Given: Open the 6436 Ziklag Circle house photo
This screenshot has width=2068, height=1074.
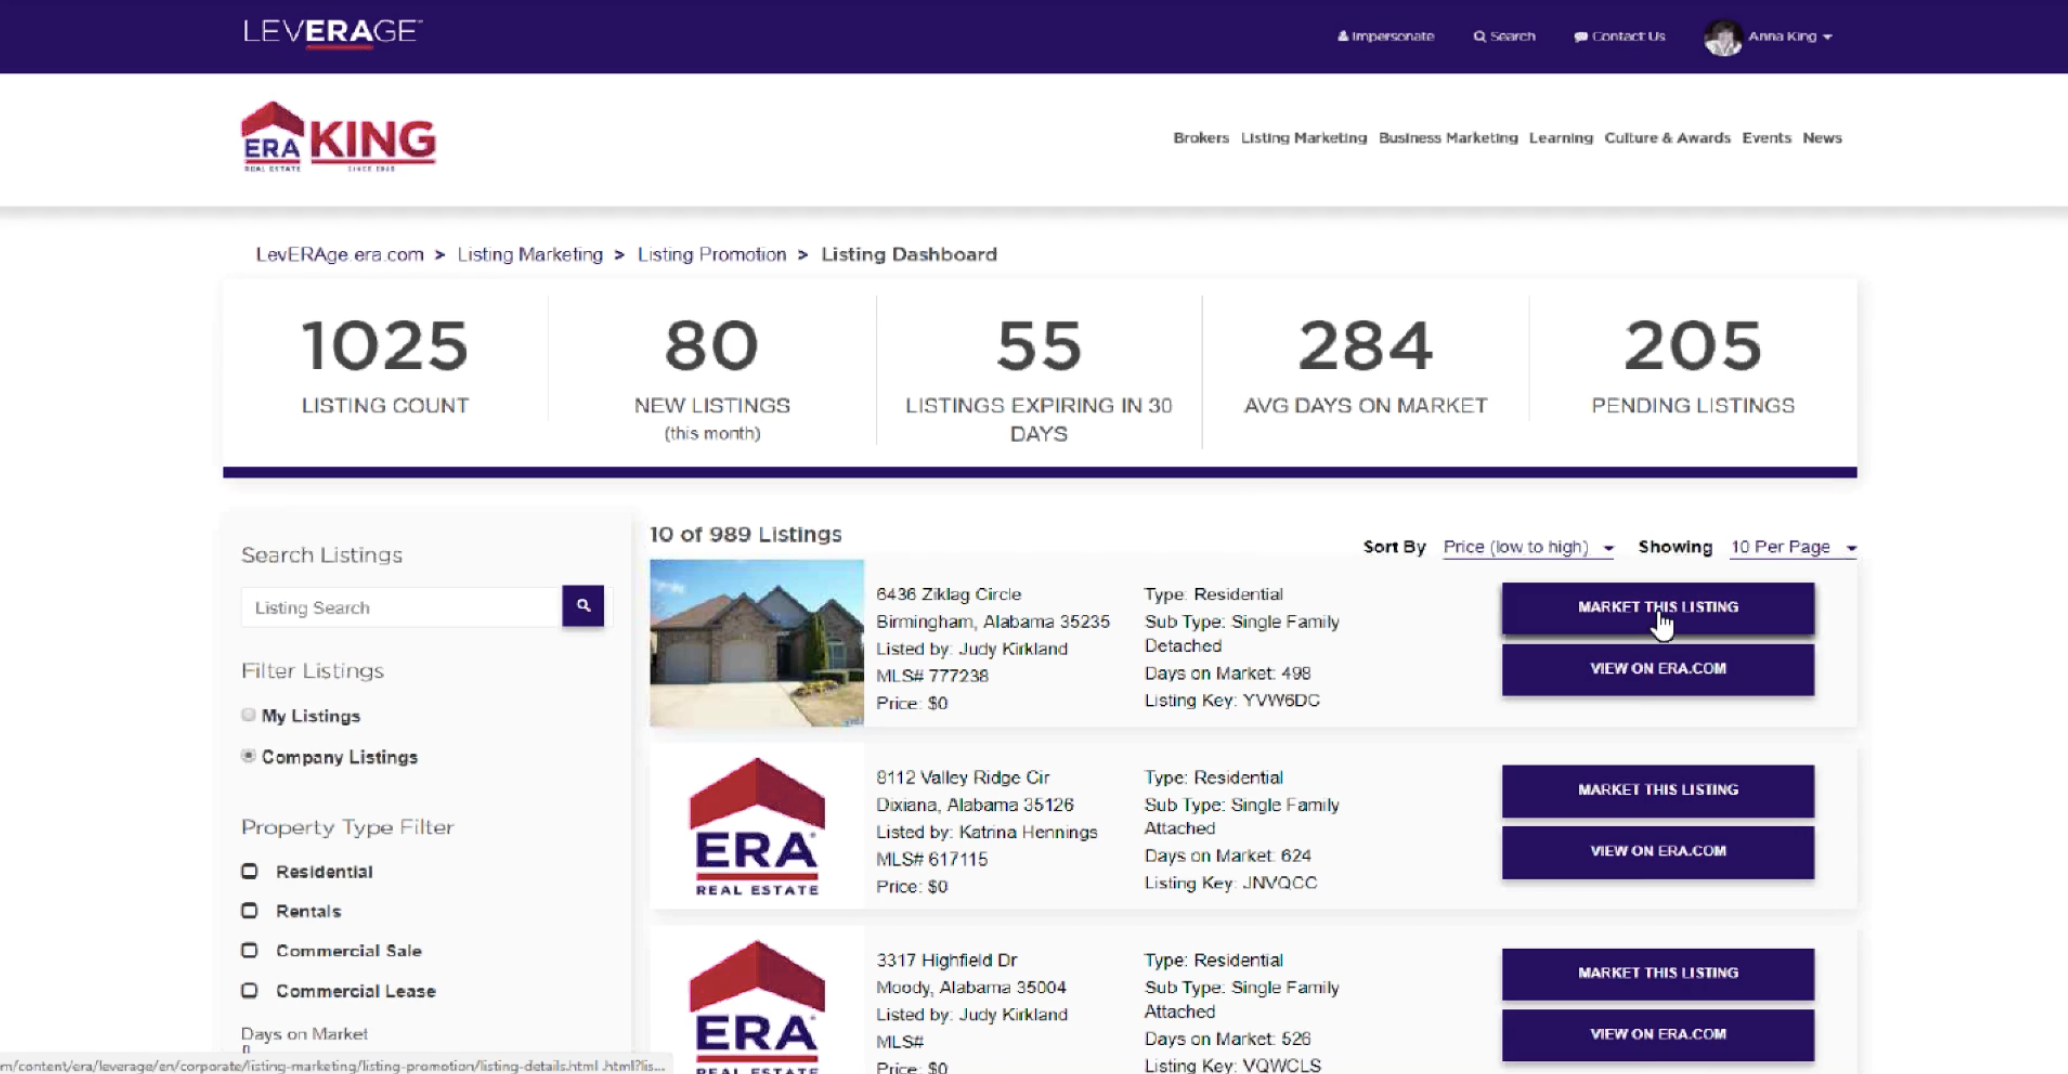Looking at the screenshot, I should 756,642.
